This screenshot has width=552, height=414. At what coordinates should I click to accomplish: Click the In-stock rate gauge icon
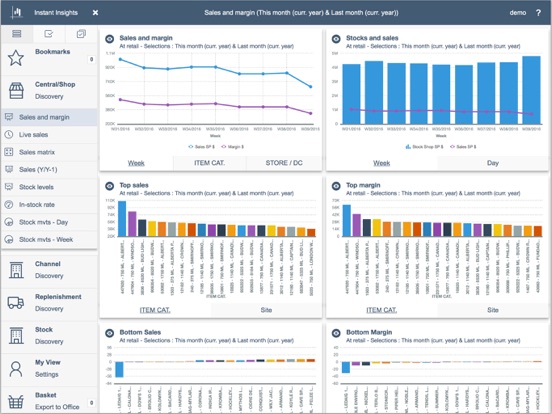[9, 205]
